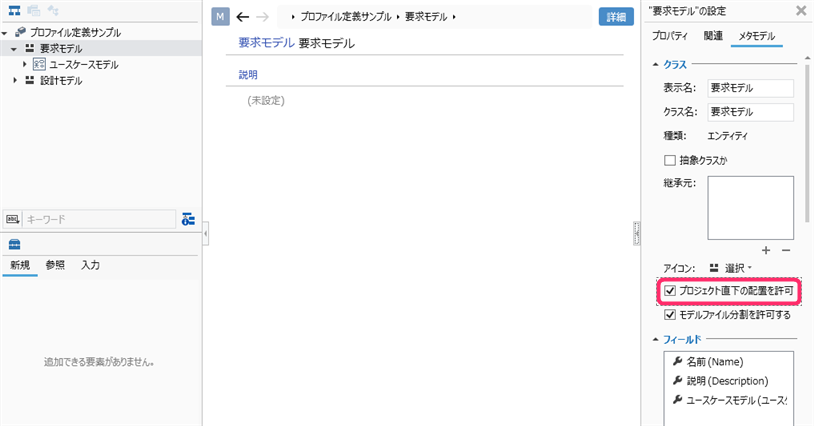Expand the ユースケースモデル tree node
This screenshot has height=426, width=814.
click(x=25, y=64)
